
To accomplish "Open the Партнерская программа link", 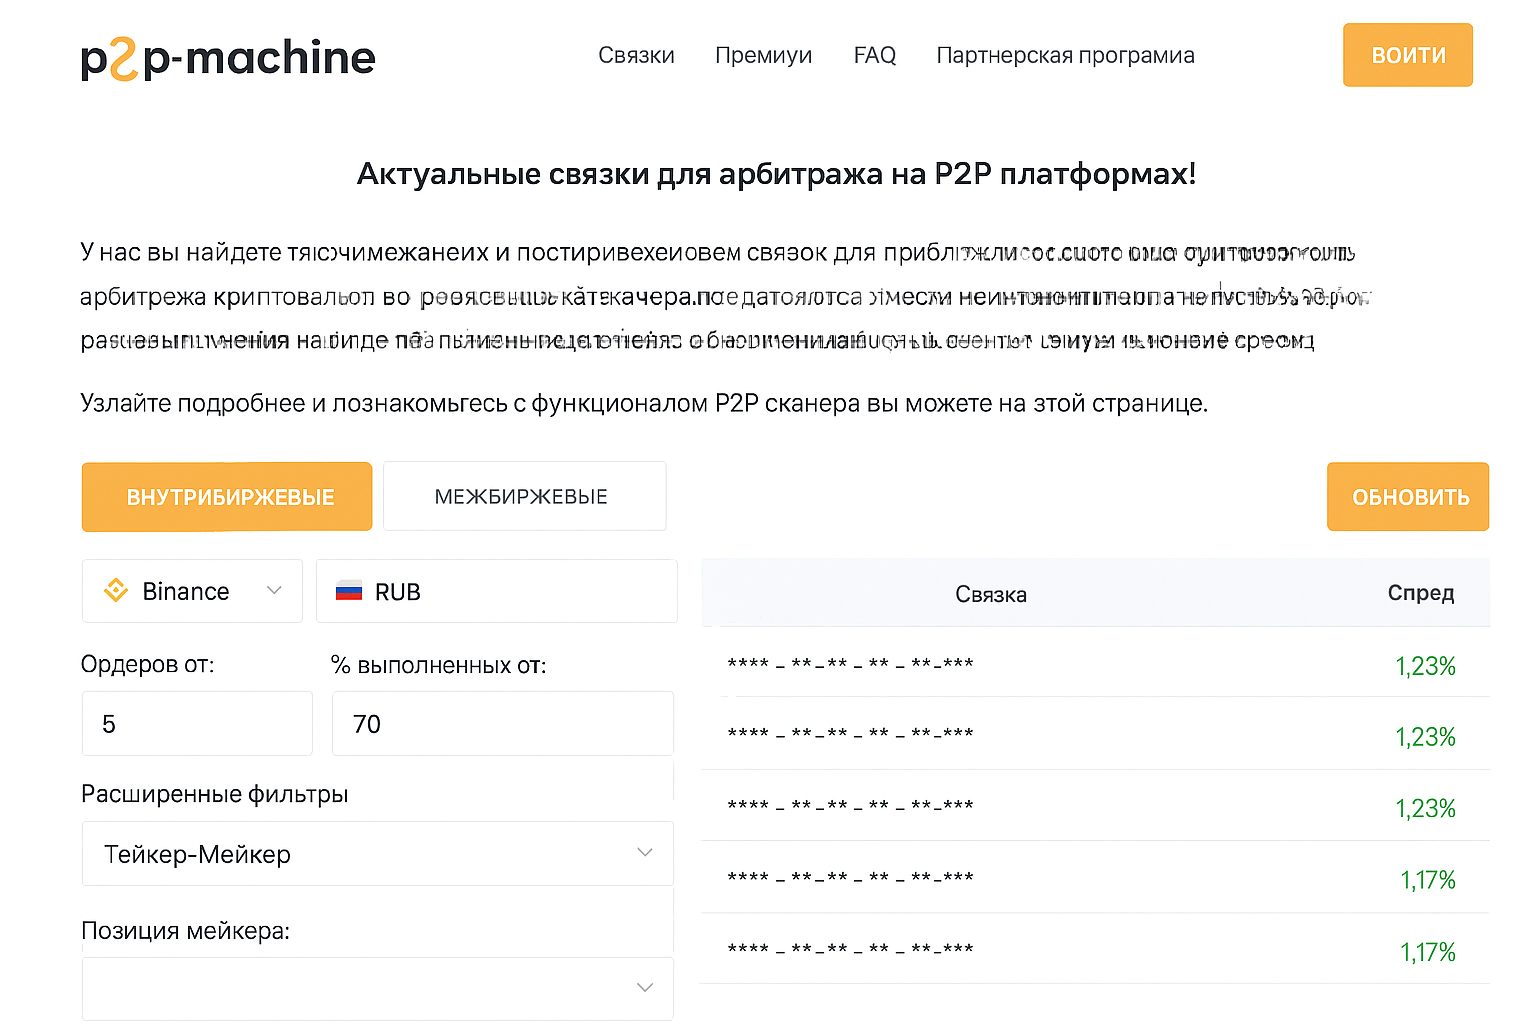I will [1065, 55].
